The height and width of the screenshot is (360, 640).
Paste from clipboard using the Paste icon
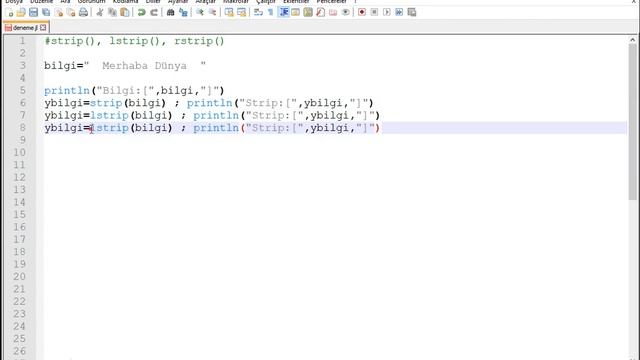[125, 12]
